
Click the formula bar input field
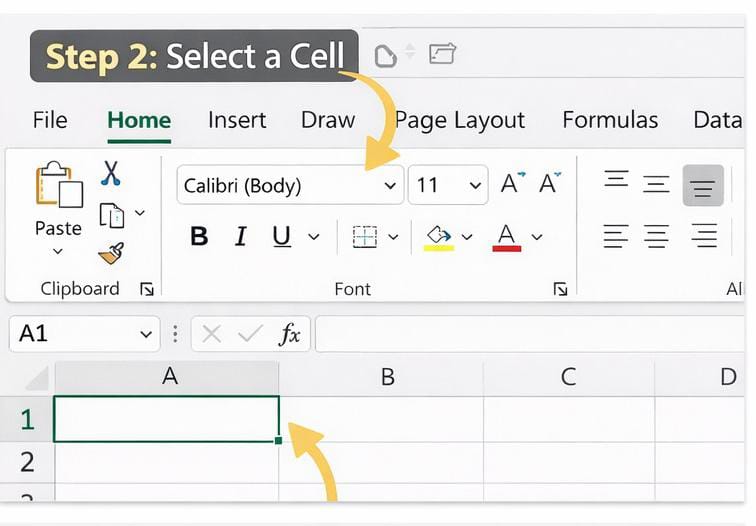point(530,335)
